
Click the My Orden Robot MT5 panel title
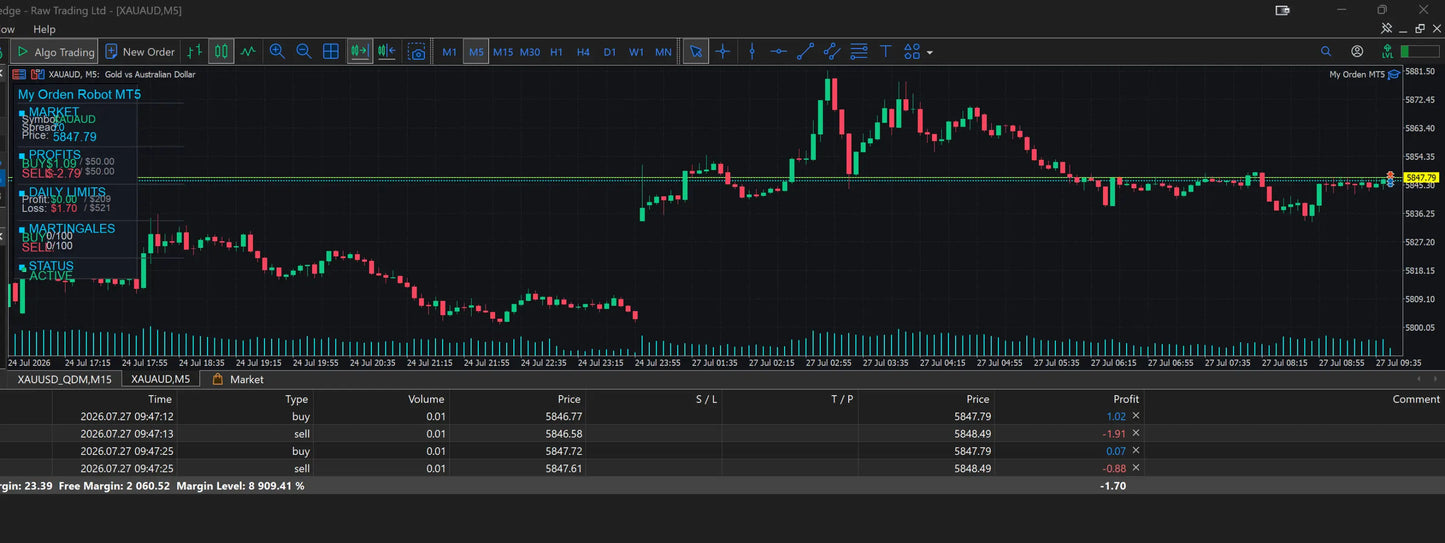pyautogui.click(x=79, y=94)
